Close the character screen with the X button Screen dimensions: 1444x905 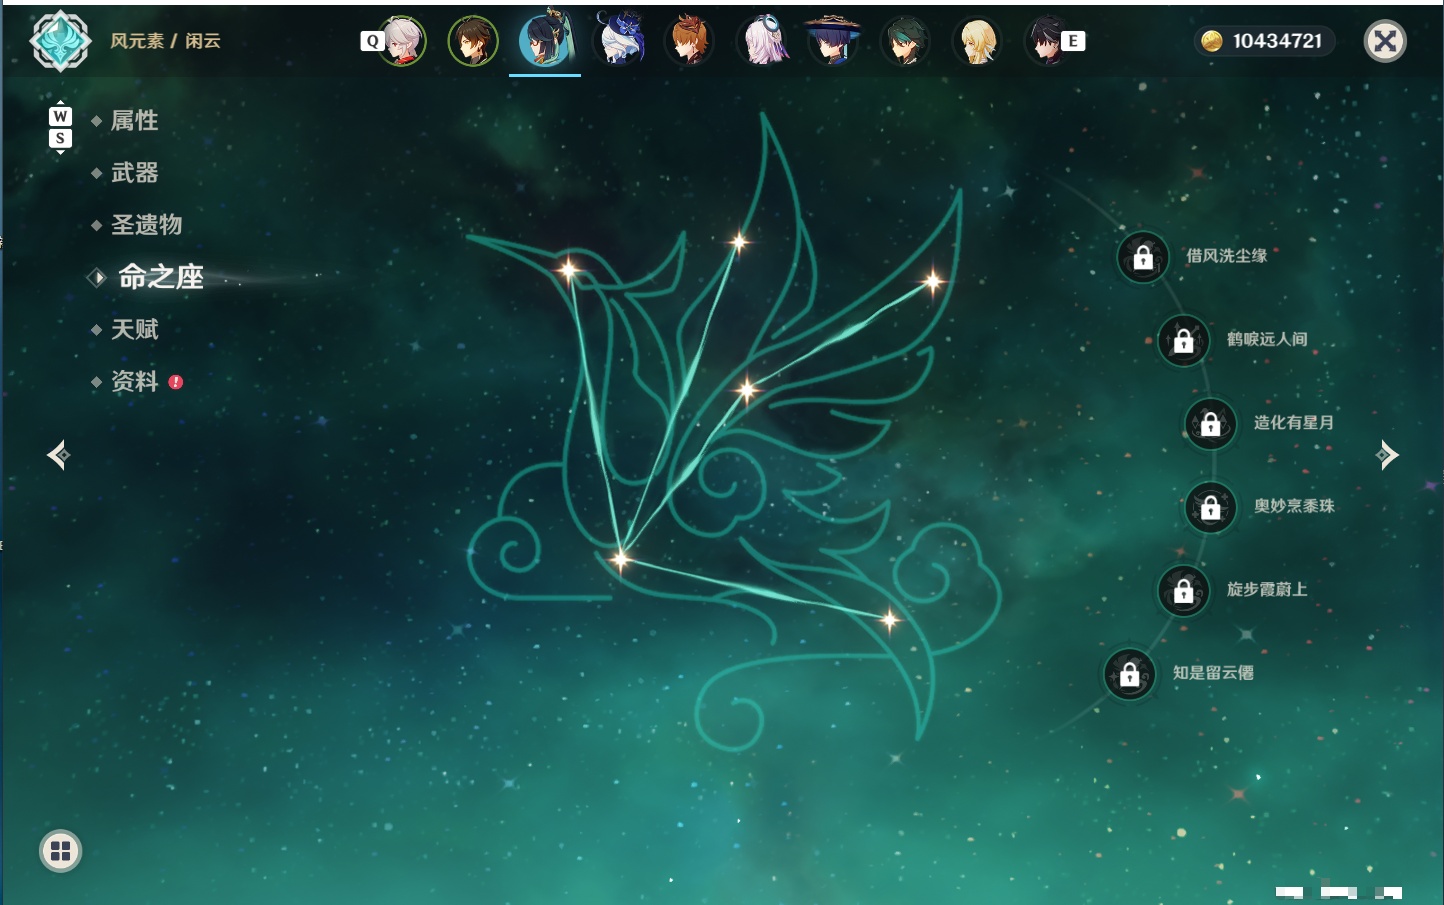tap(1385, 41)
